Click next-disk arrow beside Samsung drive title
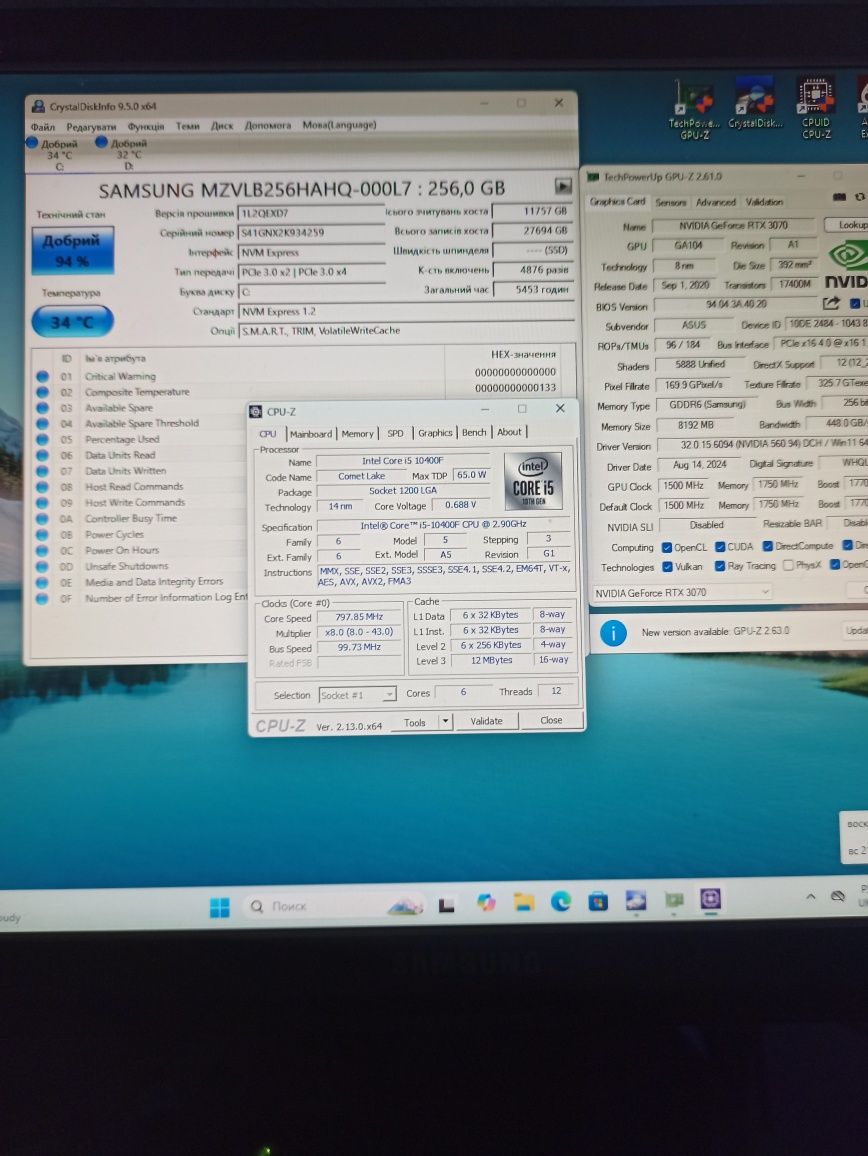 563,186
